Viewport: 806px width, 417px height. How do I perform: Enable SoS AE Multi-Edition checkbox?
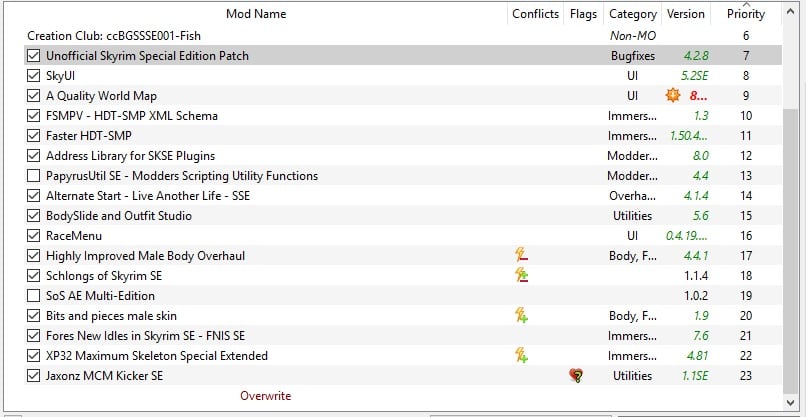[x=33, y=296]
